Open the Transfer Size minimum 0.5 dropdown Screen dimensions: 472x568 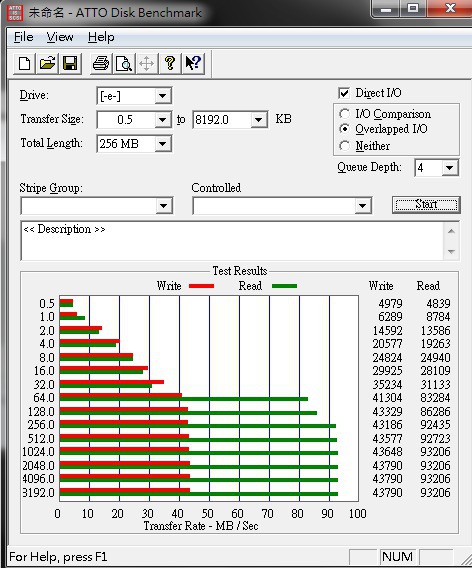[162, 120]
